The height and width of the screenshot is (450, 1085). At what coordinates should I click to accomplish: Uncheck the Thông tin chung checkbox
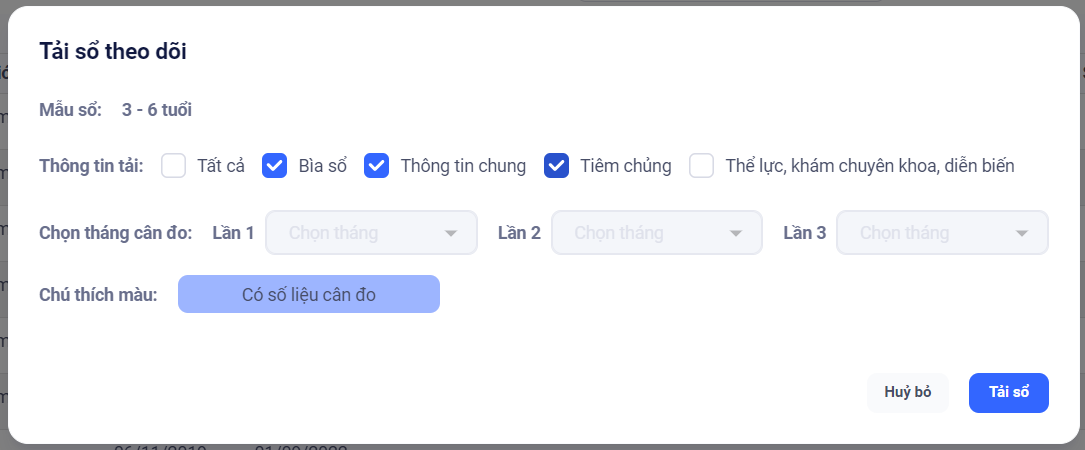pyautogui.click(x=377, y=166)
